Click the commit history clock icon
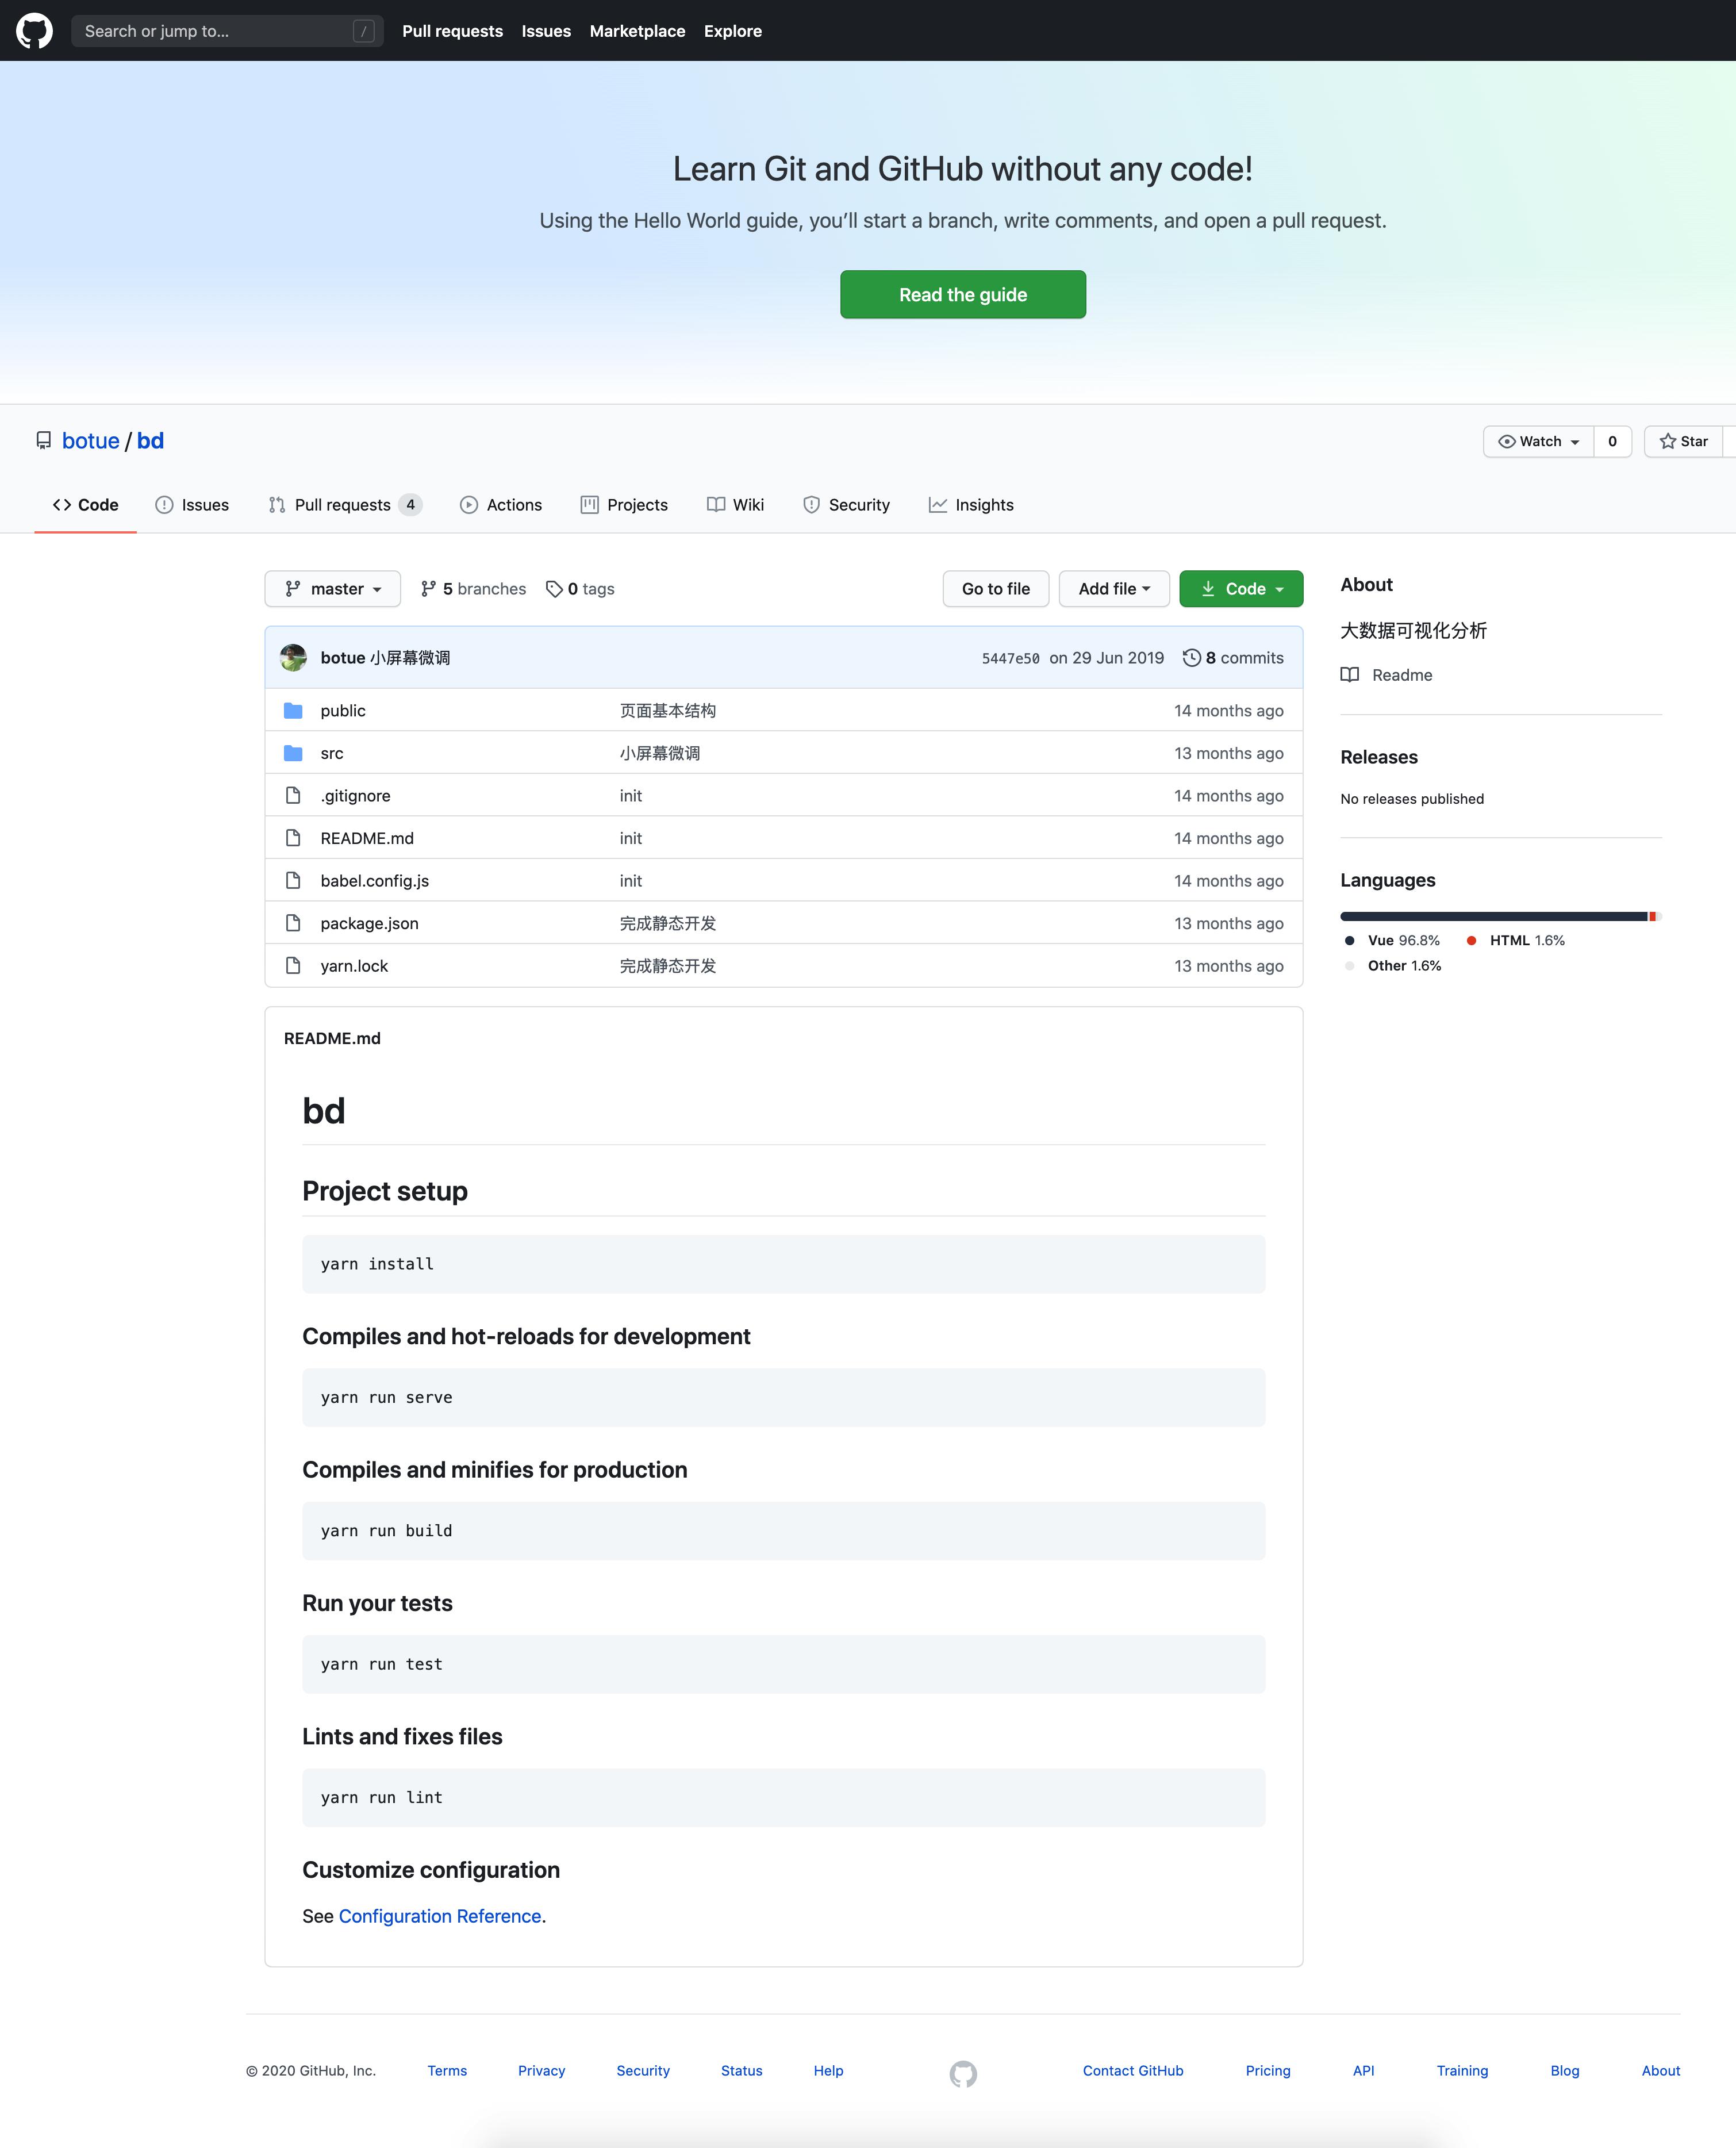Screen dimensions: 1736x2148 point(1191,657)
